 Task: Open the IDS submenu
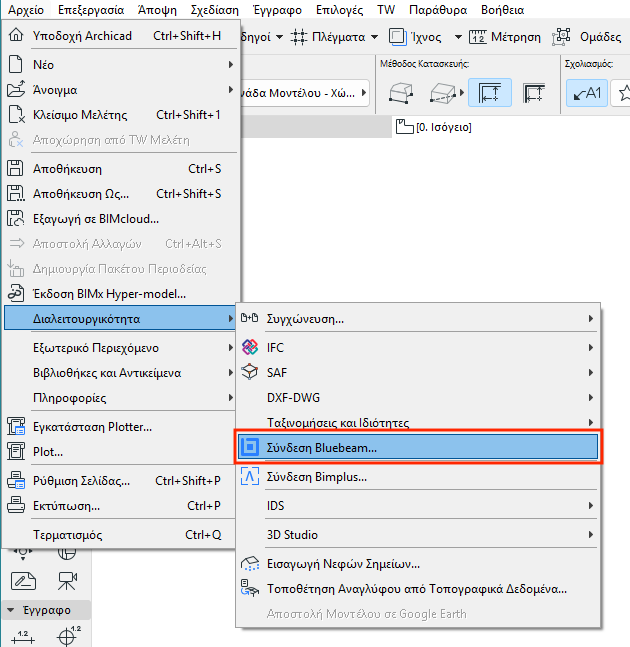[x=418, y=505]
